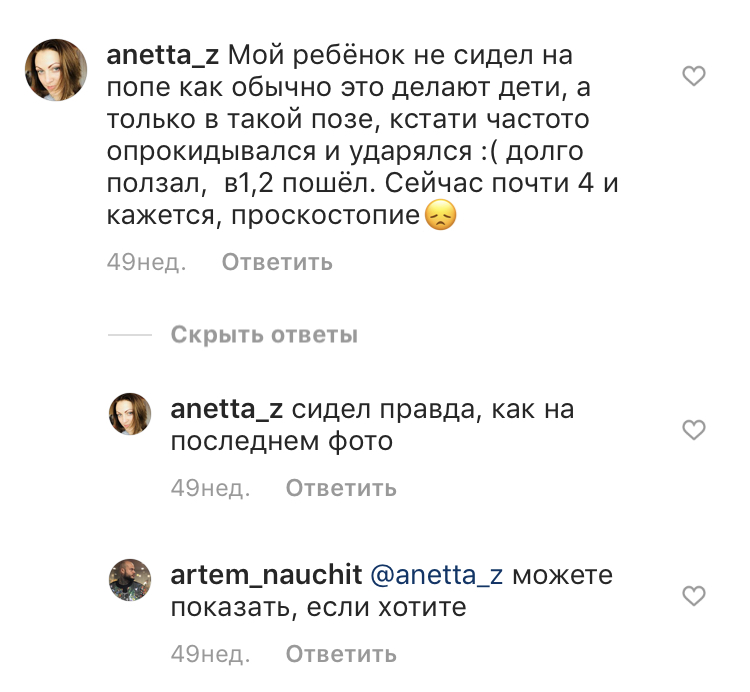
Task: Open the anetta_z username in her reply
Action: (228, 410)
